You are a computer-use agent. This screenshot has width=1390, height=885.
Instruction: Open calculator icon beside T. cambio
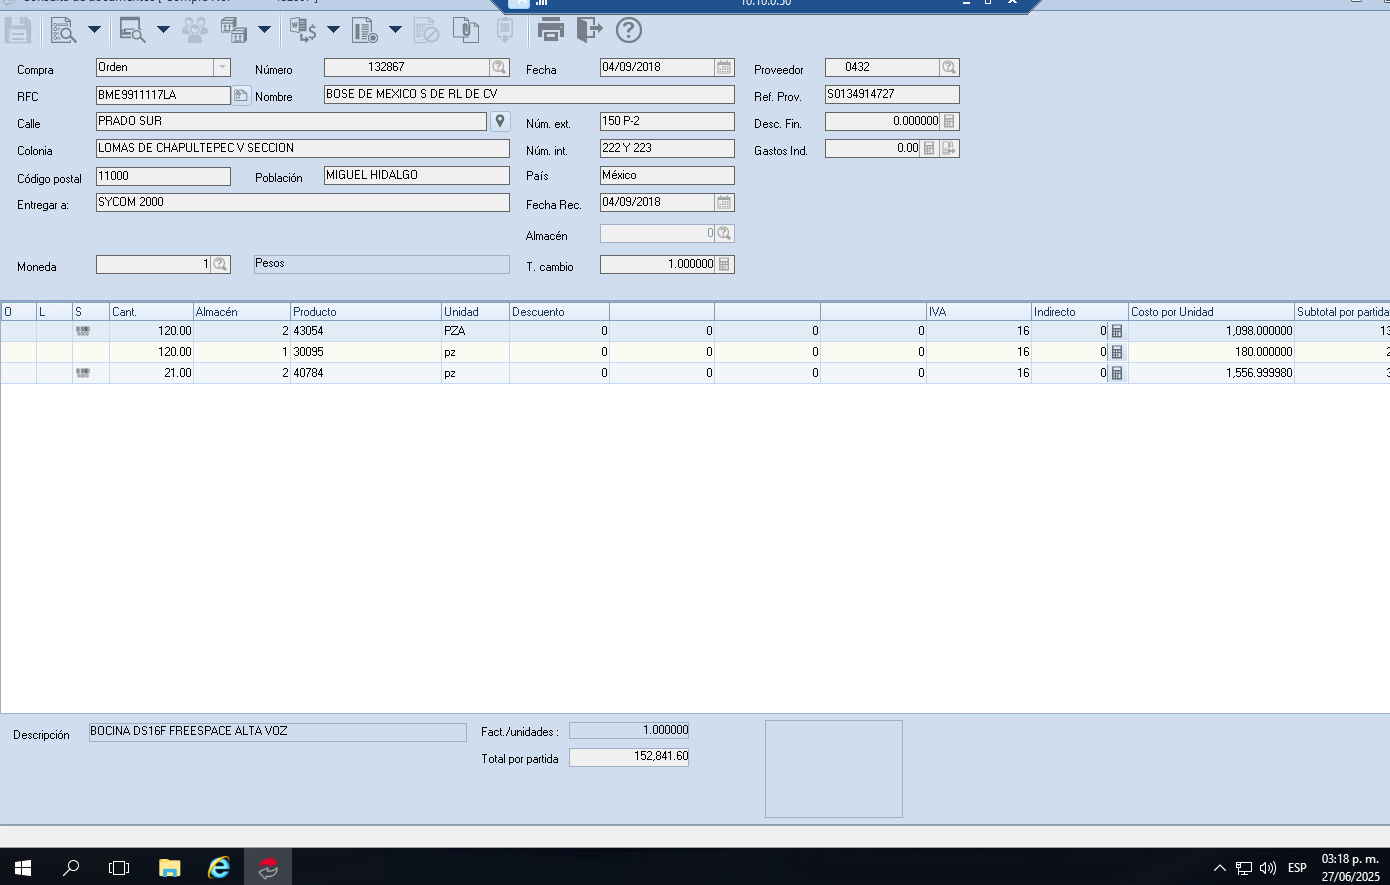tap(724, 264)
